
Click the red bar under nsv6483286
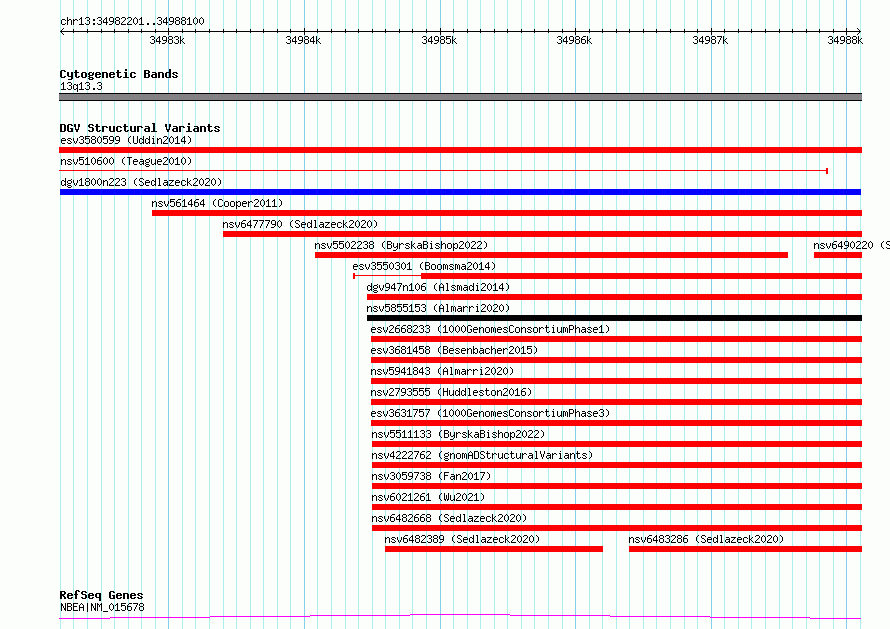pos(745,549)
